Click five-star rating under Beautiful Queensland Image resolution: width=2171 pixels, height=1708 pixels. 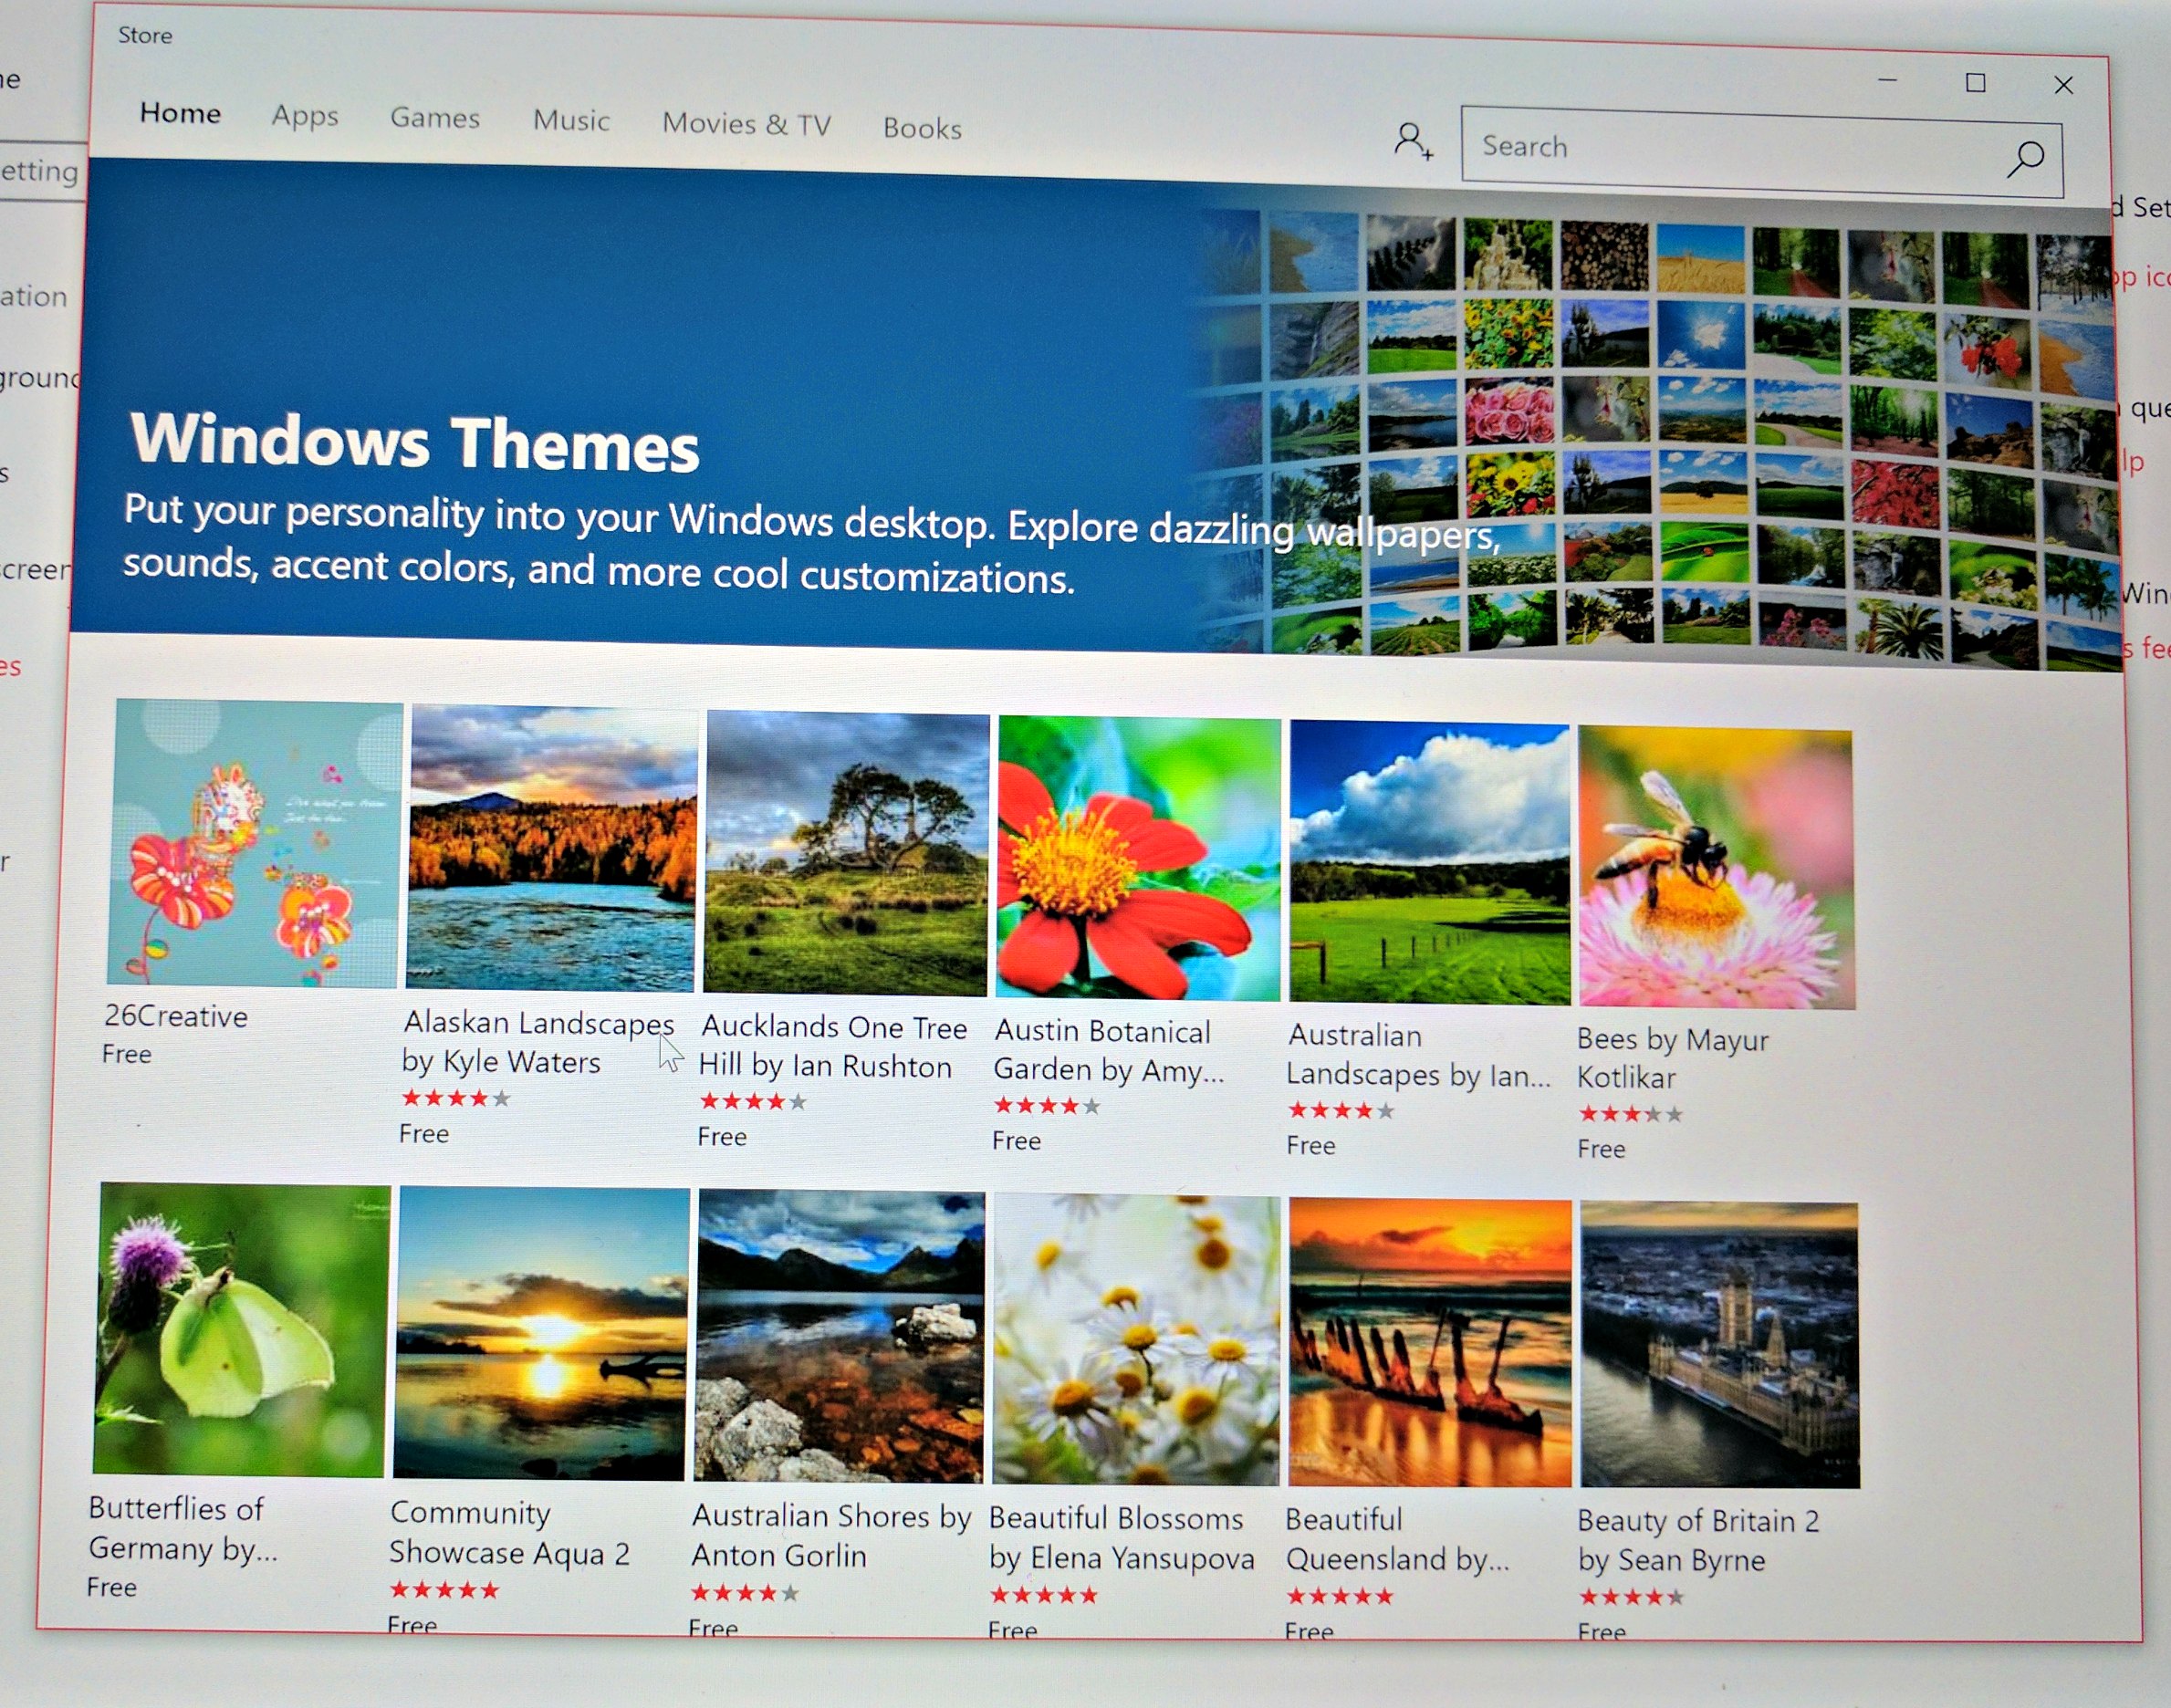pyautogui.click(x=1339, y=1597)
